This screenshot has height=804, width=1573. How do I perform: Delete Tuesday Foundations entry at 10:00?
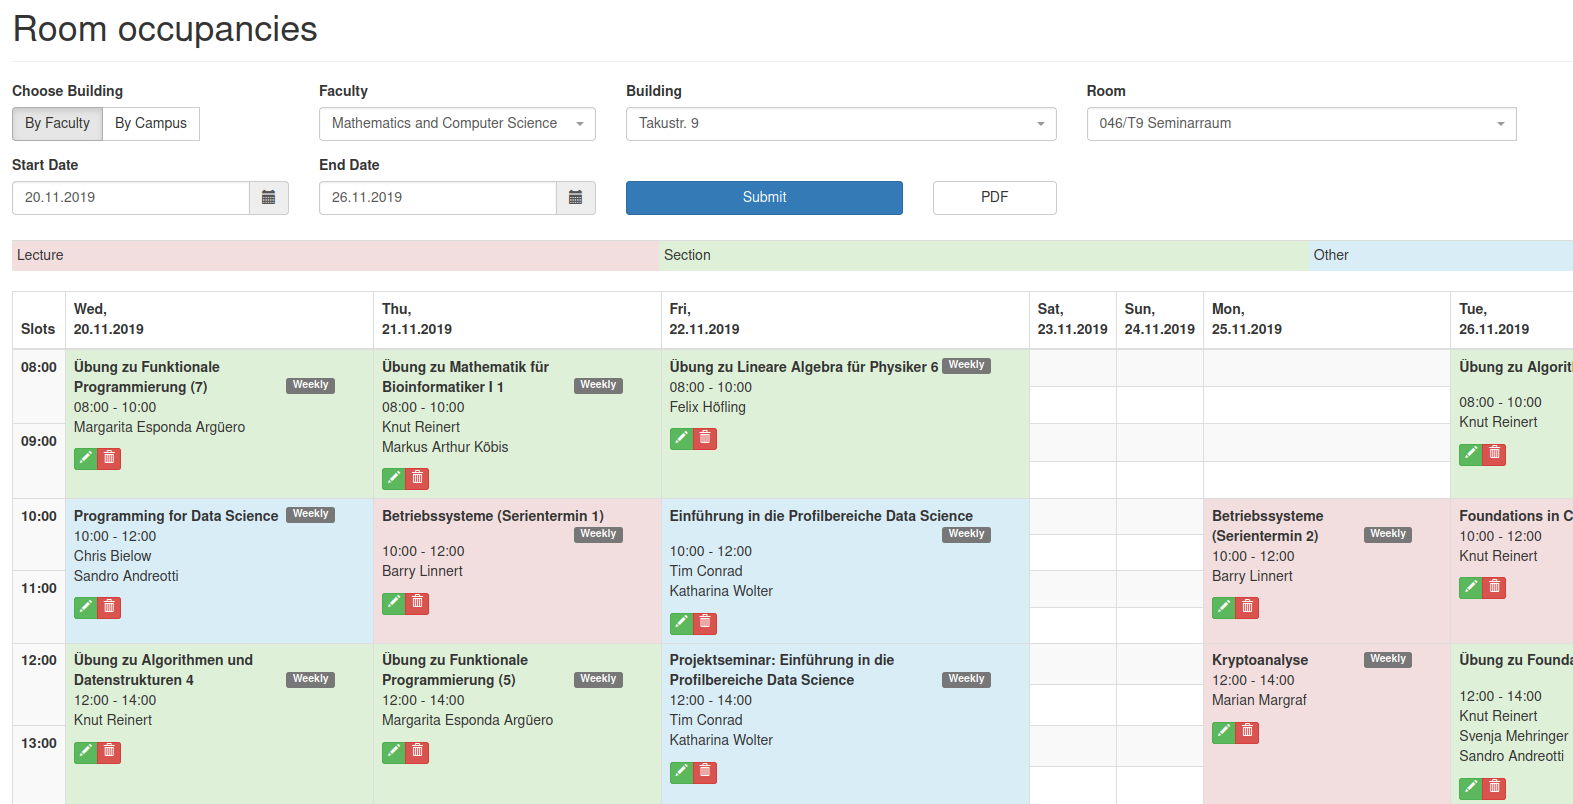1494,587
